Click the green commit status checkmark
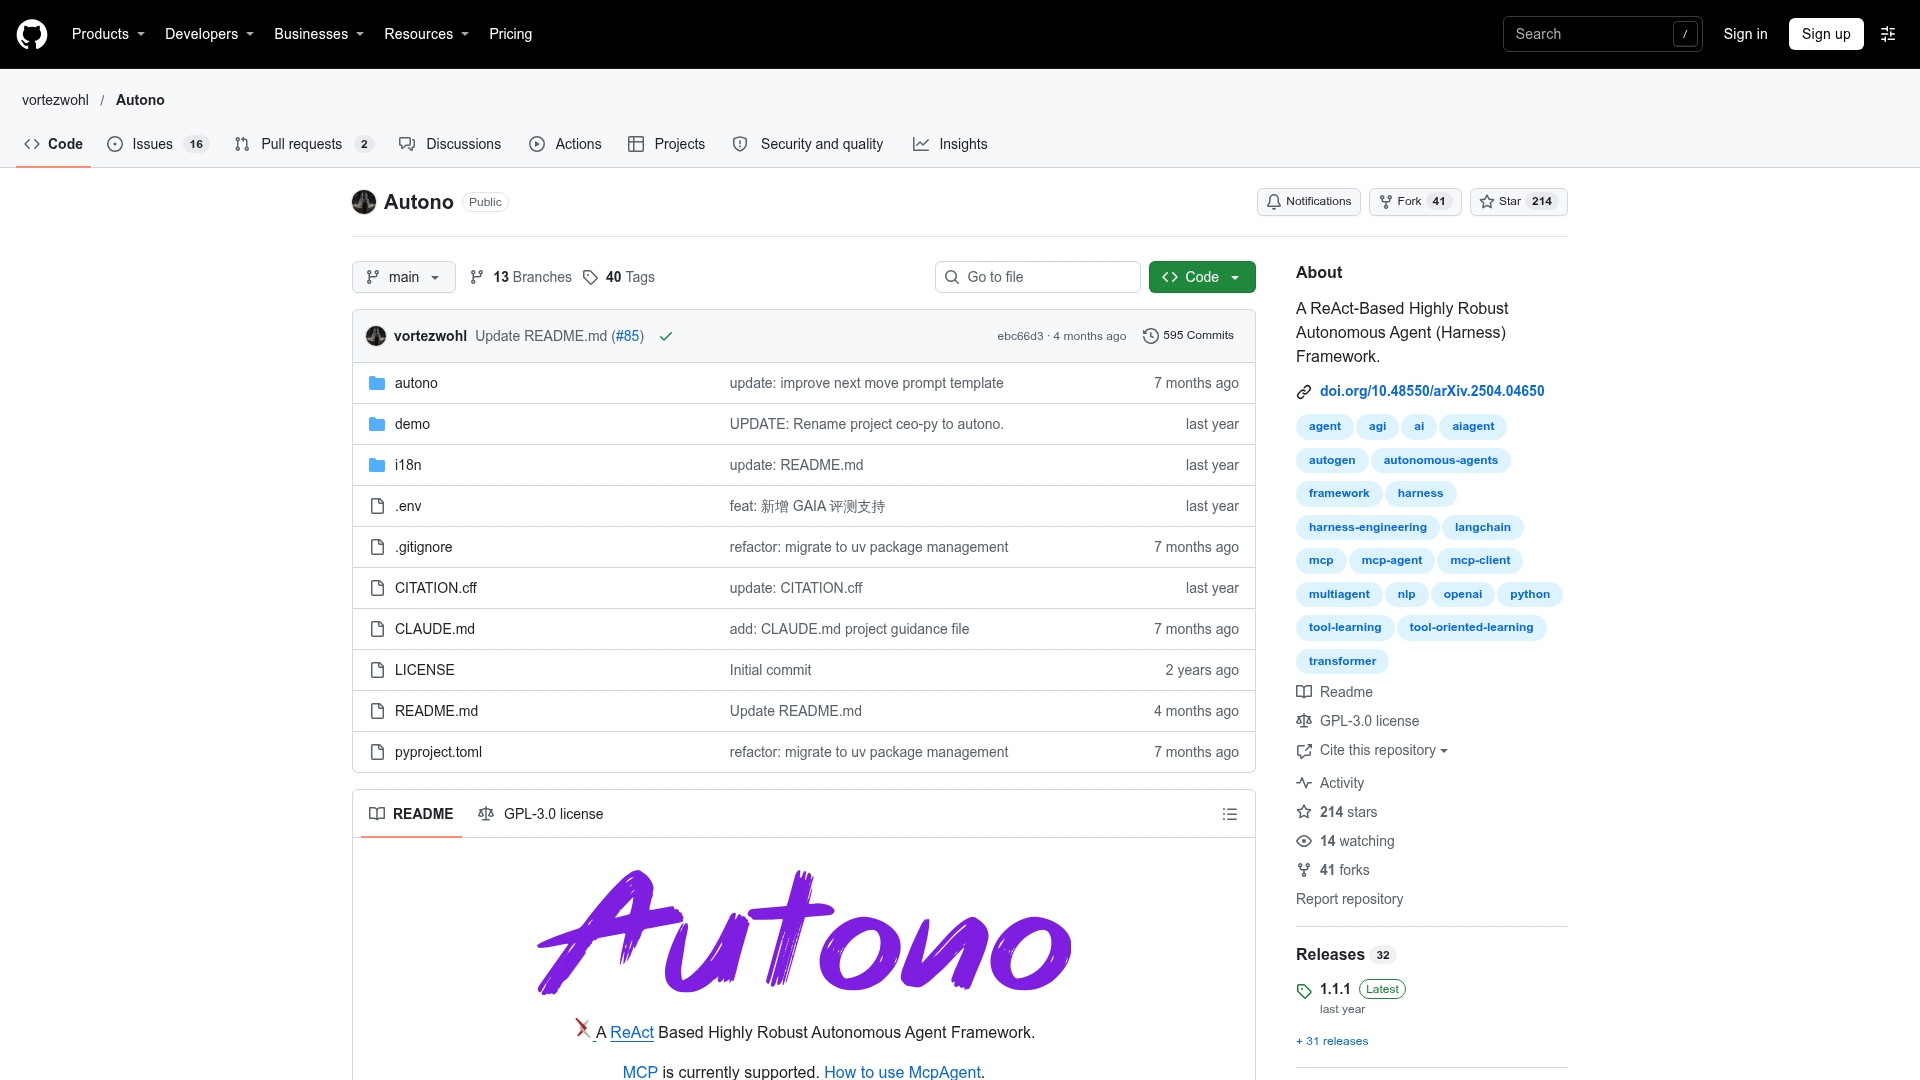Screen dimensions: 1920x1080 tap(666, 336)
